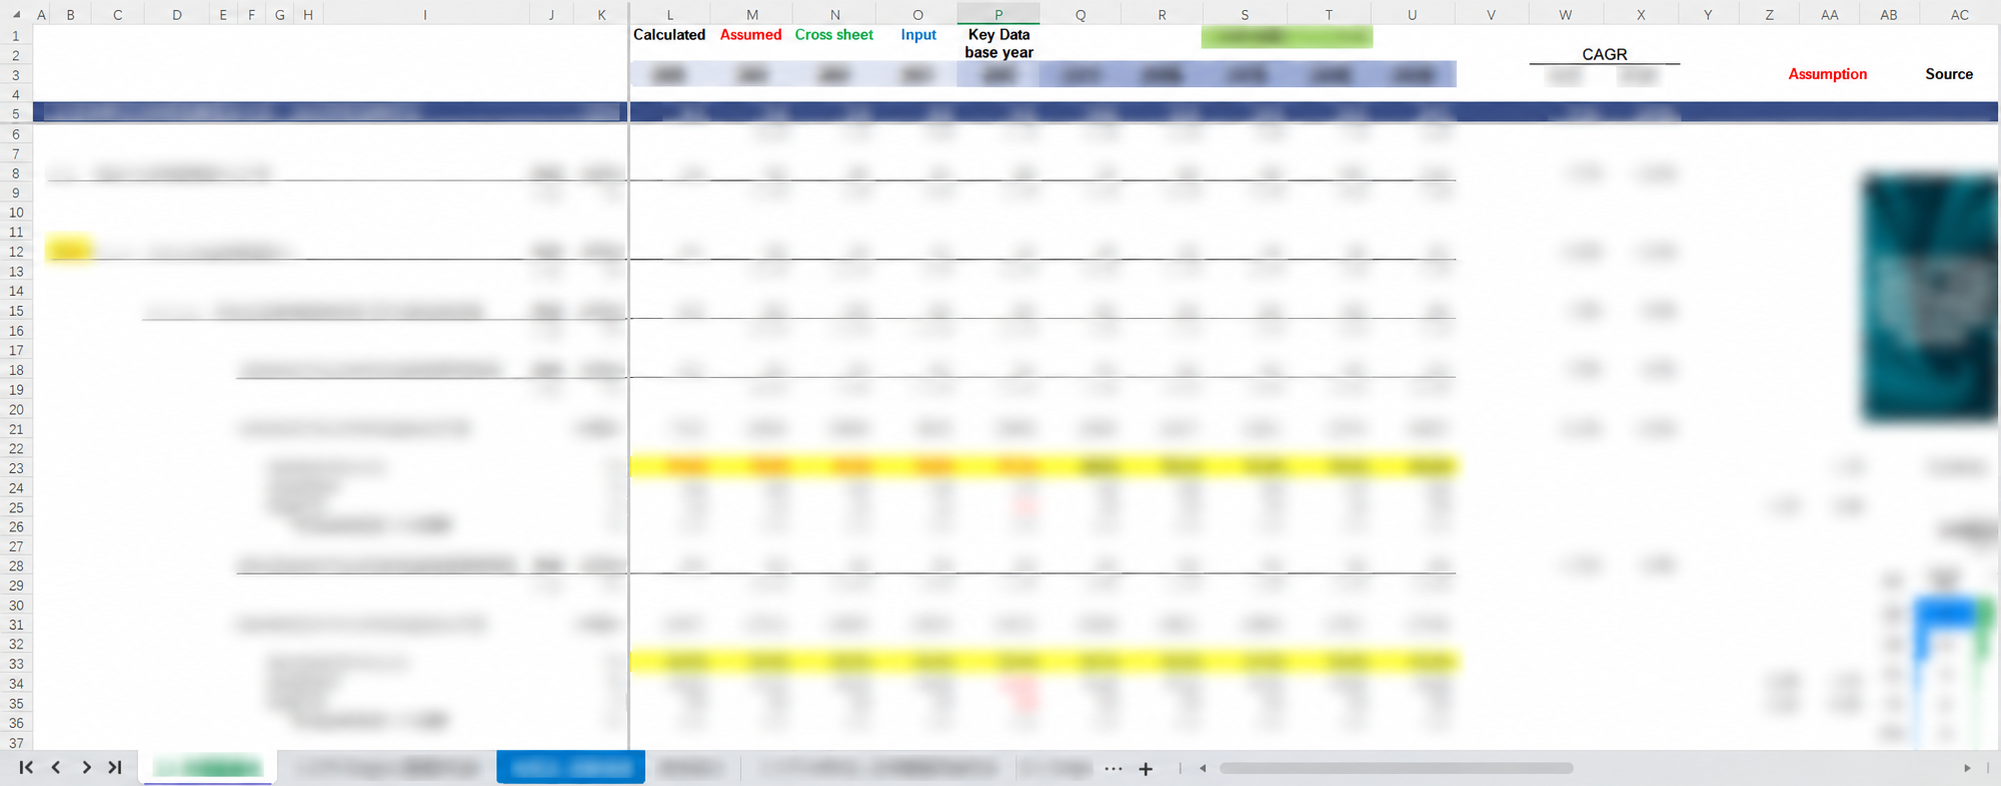The width and height of the screenshot is (2001, 786).
Task: Select the red "Assumption" heading cell
Action: (1827, 74)
